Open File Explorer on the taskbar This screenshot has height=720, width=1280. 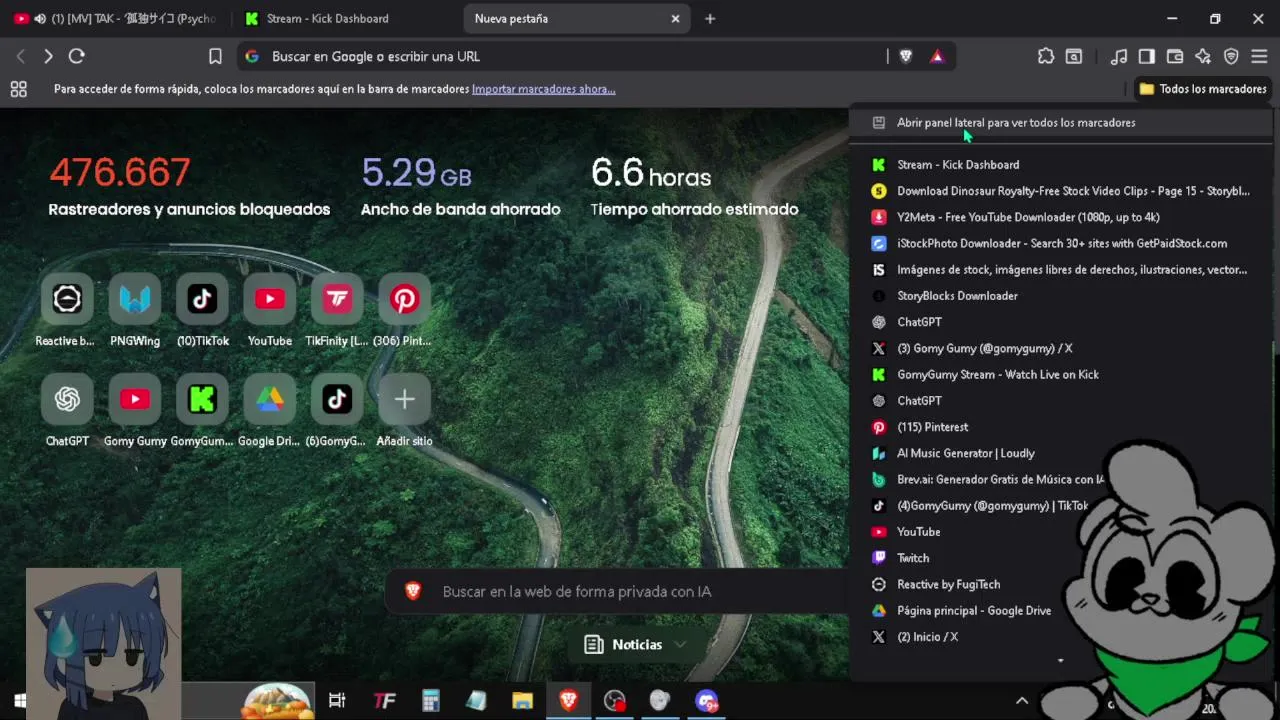[x=523, y=701]
